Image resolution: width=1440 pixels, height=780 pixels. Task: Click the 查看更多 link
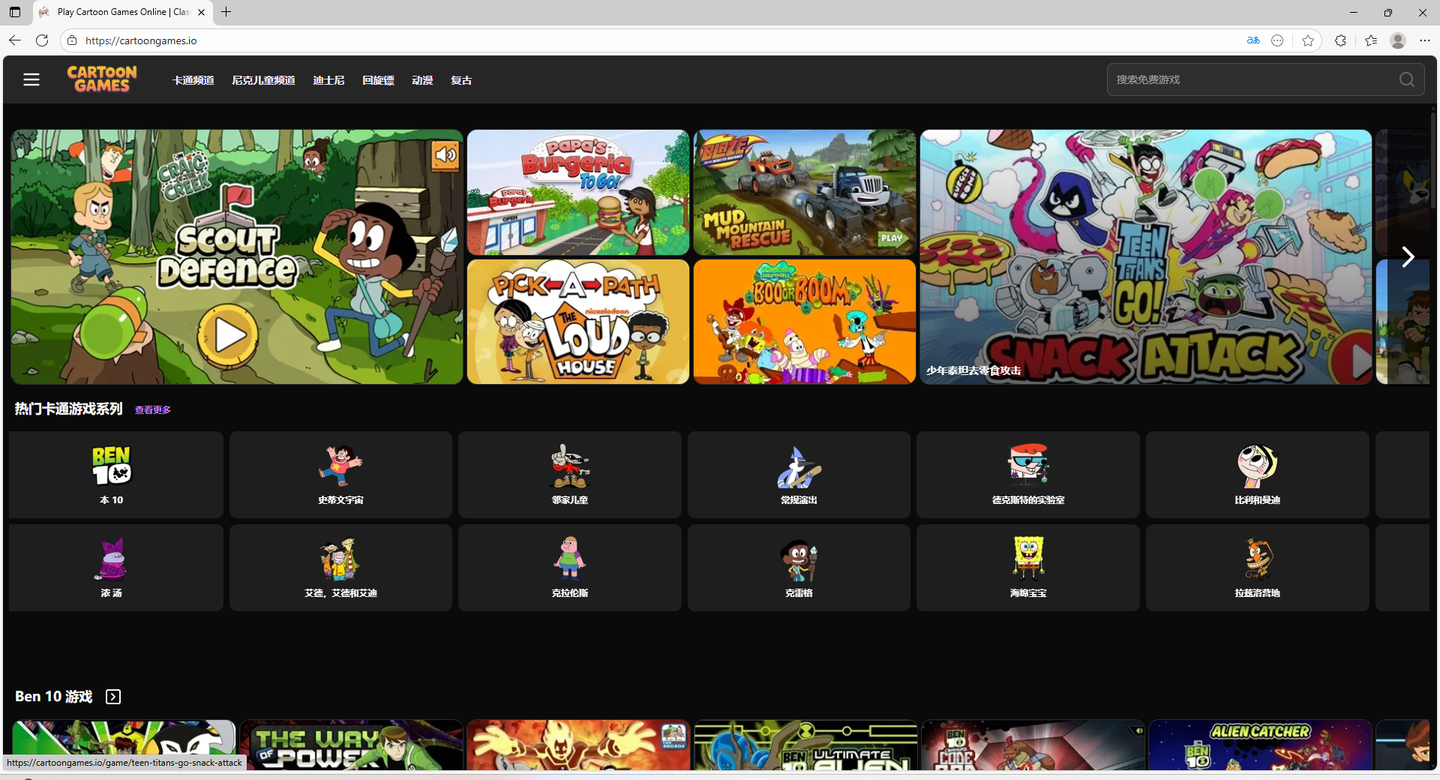pyautogui.click(x=153, y=410)
